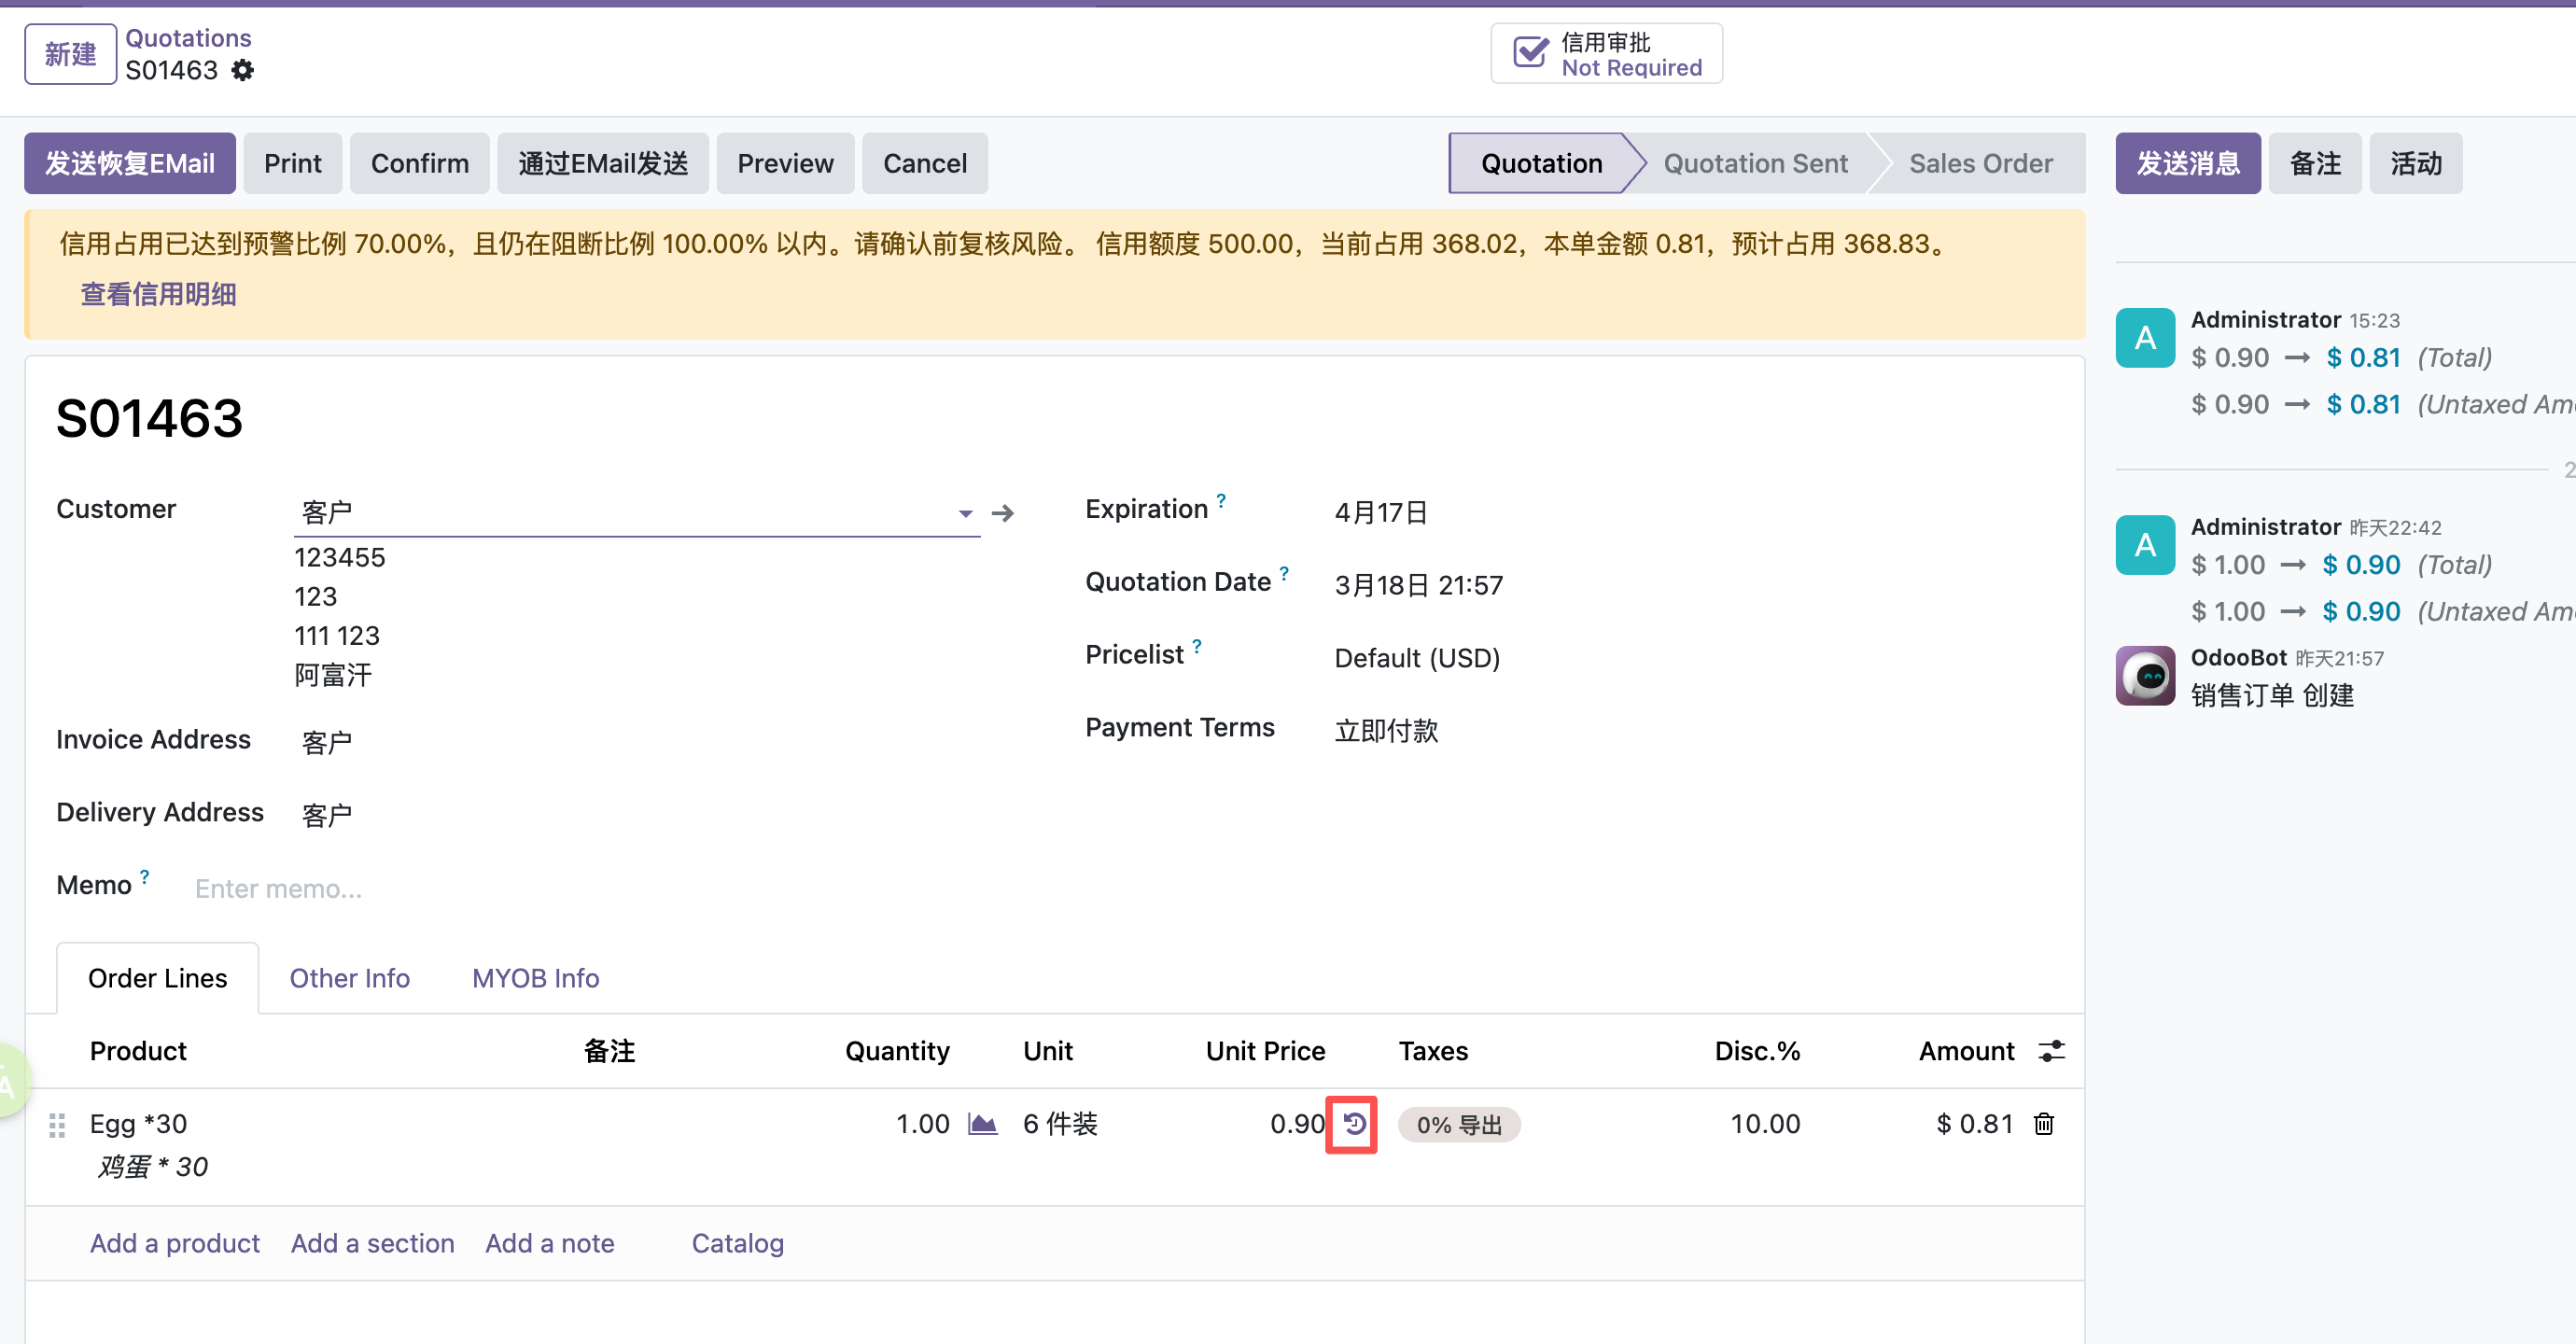The height and width of the screenshot is (1344, 2576).
Task: Click the Administrator avatar at 15:23
Action: pyautogui.click(x=2145, y=338)
